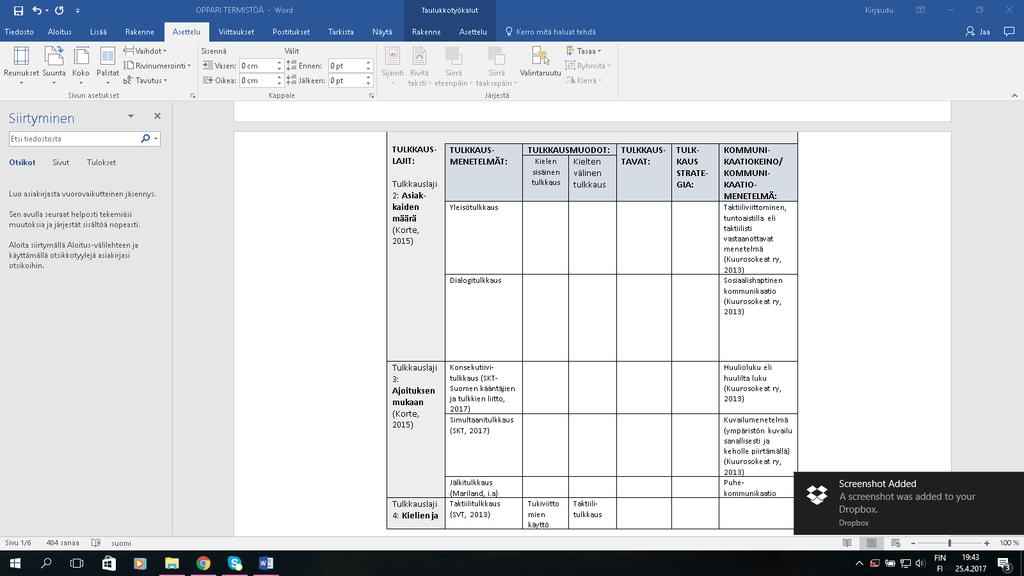Screen dimensions: 1024x576
Task: Click the Oikea indent field
Action: pyautogui.click(x=257, y=80)
